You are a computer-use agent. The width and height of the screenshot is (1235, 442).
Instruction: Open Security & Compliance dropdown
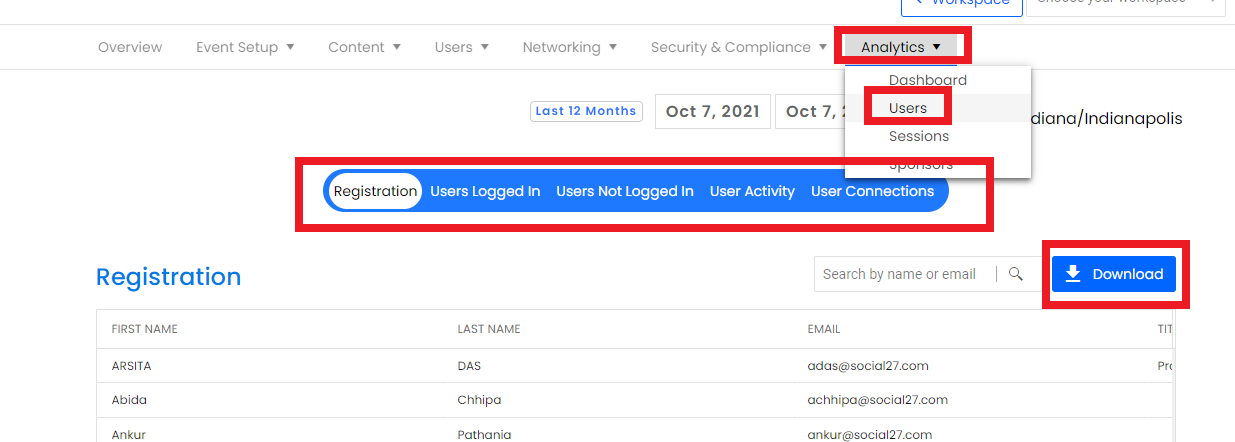click(738, 47)
